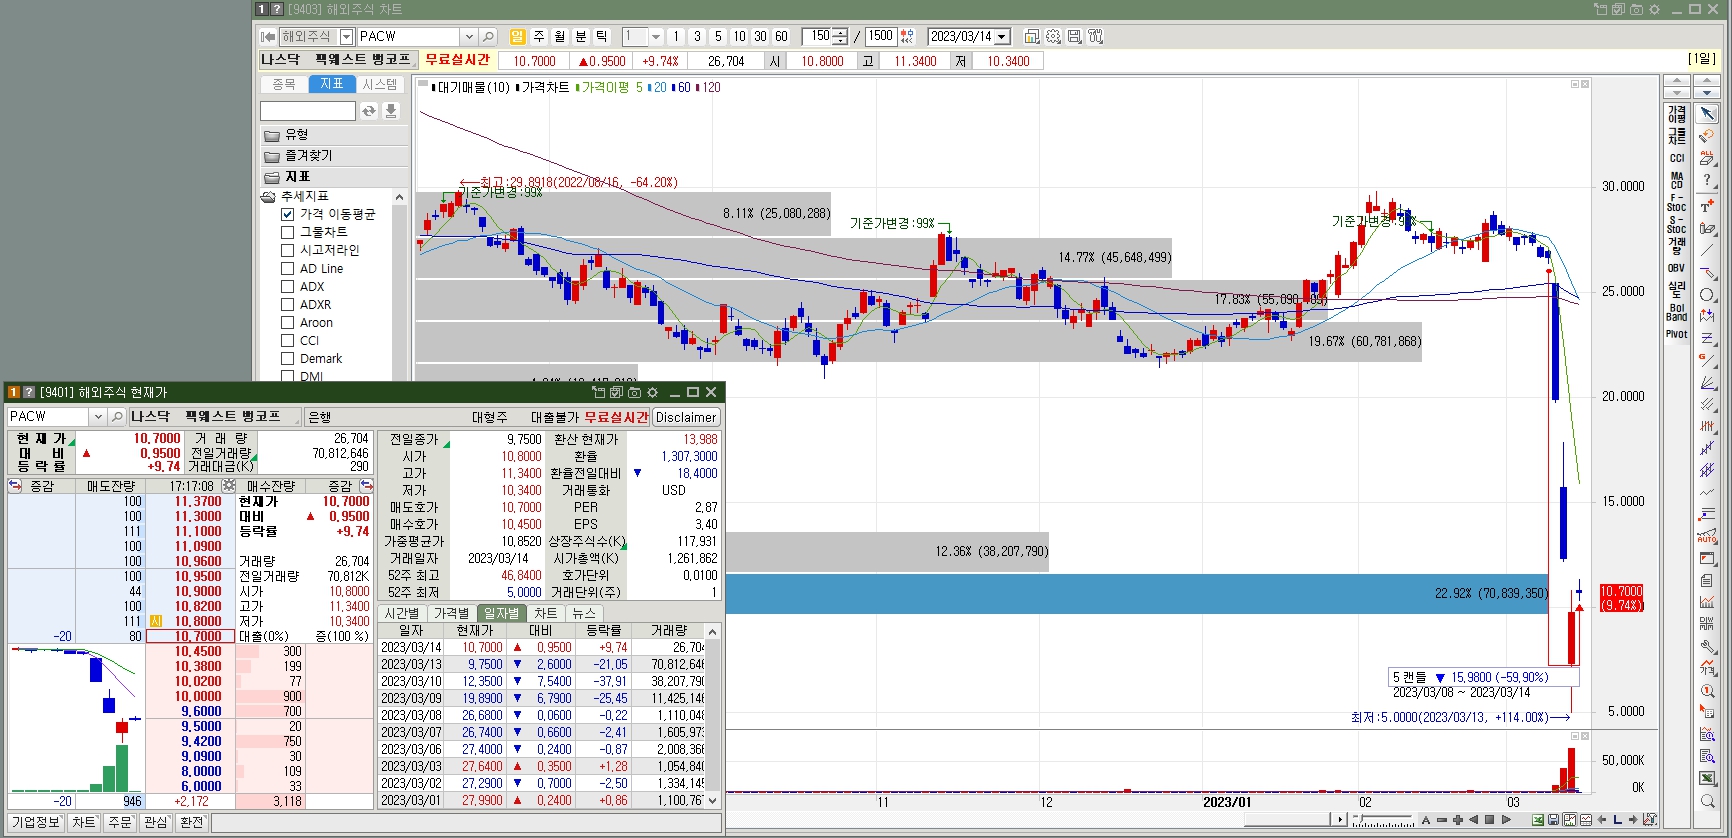Click 관심 button at bottom bar
The image size is (1732, 838).
(x=156, y=822)
